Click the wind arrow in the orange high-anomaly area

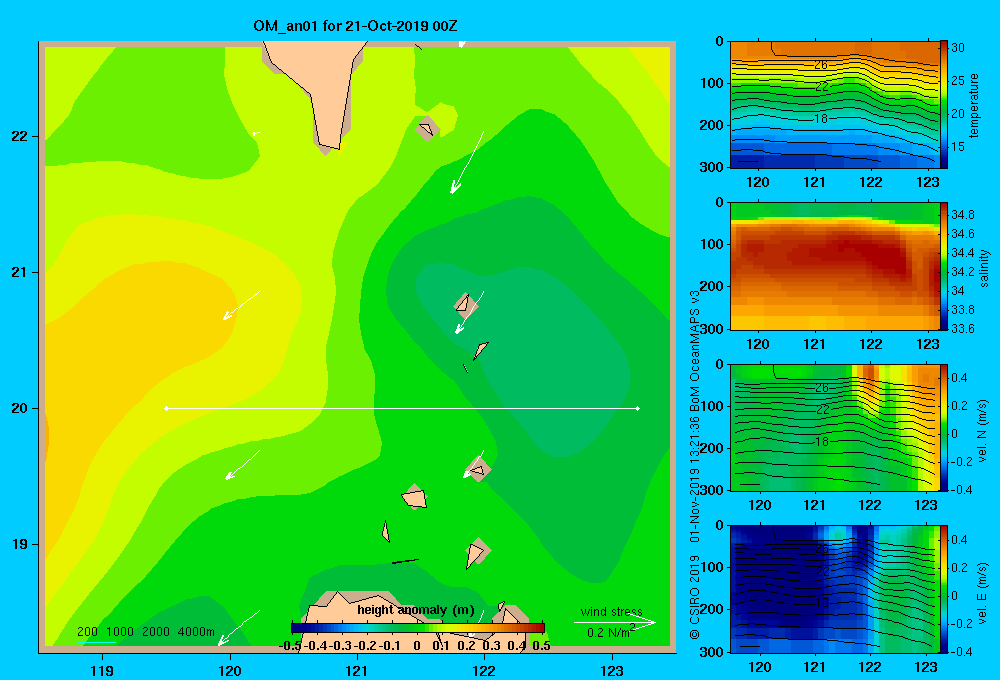pos(241,306)
